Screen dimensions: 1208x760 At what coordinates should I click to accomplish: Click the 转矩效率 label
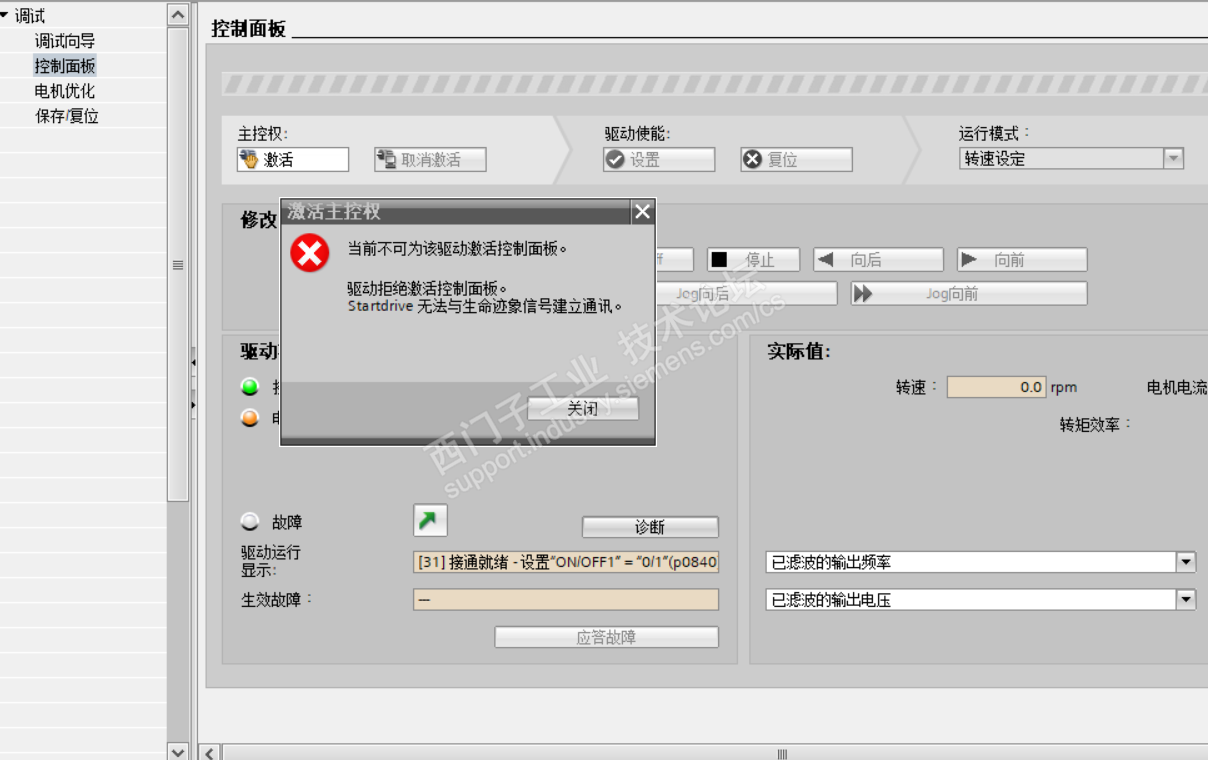[1096, 425]
